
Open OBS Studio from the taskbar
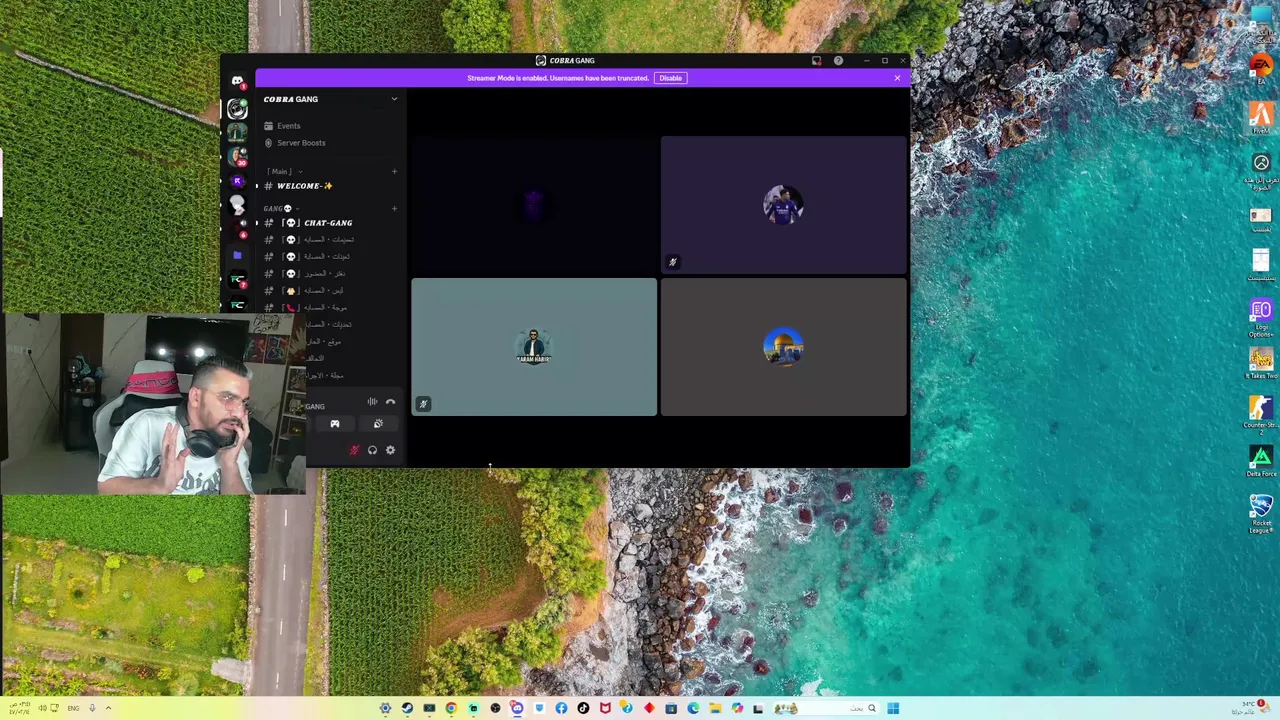tap(495, 708)
